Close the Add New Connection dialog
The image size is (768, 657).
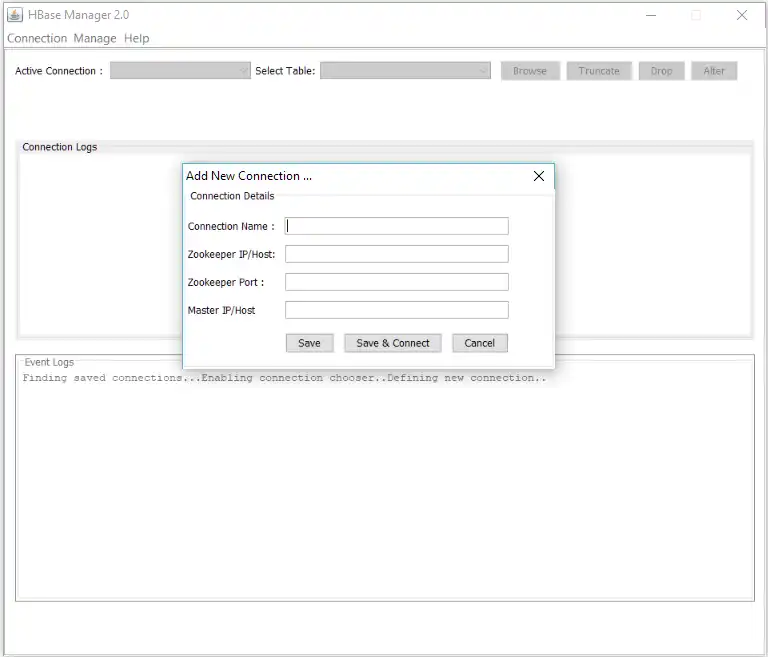tap(539, 176)
